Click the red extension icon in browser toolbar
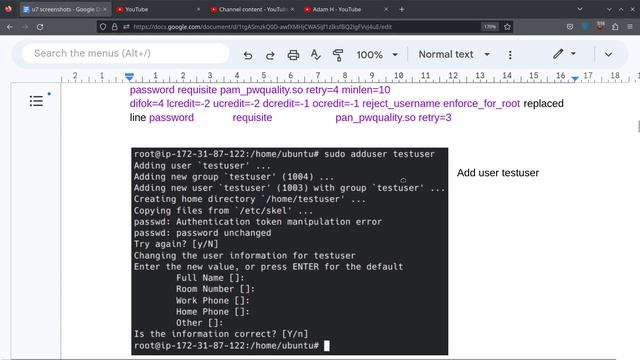640x360 pixels. [x=600, y=27]
